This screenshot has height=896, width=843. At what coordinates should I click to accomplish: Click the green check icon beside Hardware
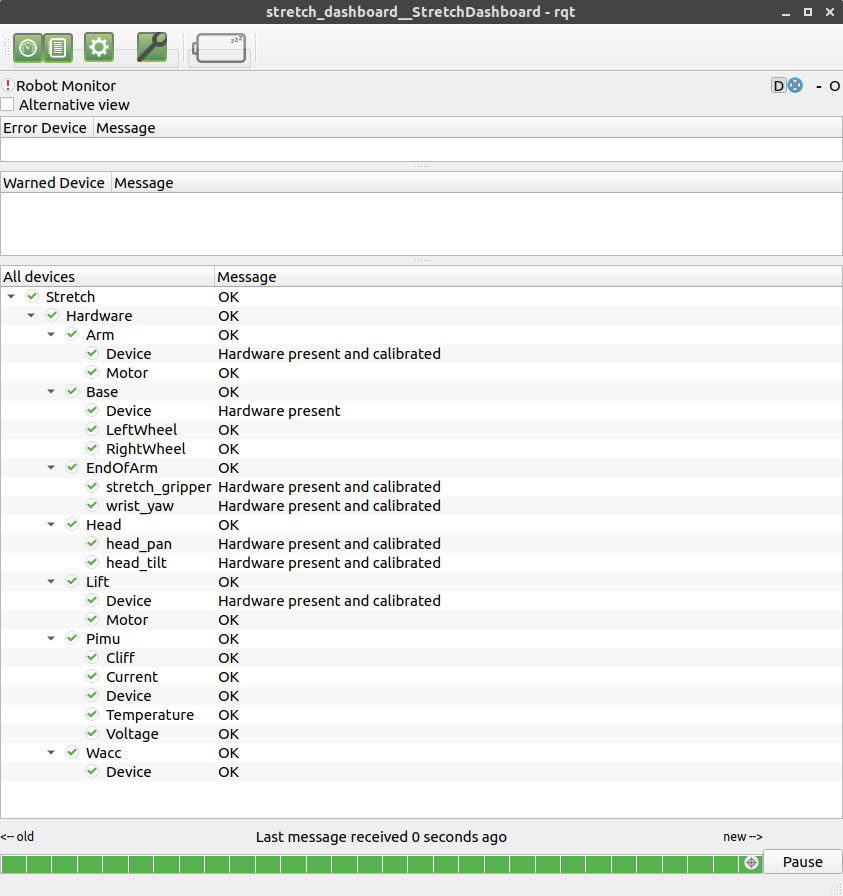point(52,315)
